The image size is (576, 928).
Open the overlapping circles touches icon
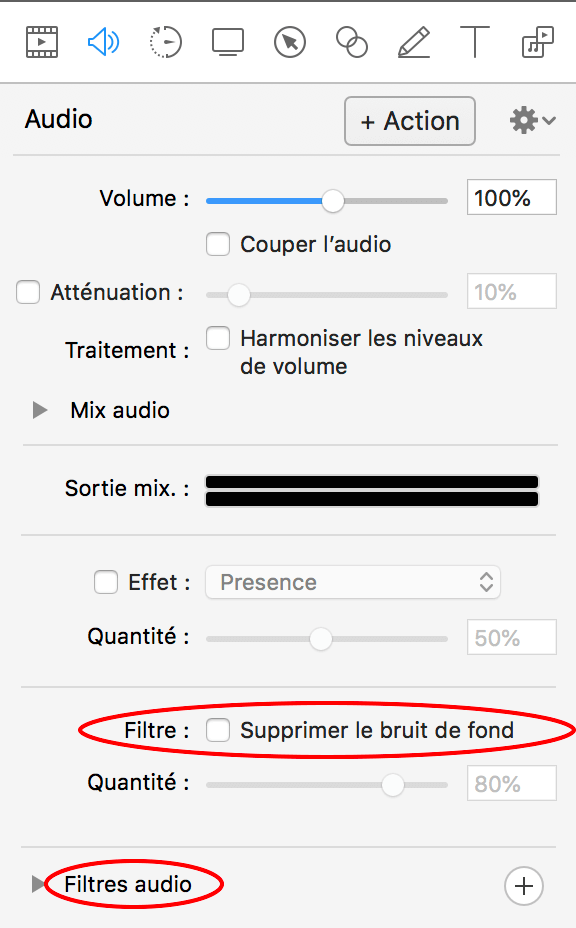coord(352,42)
